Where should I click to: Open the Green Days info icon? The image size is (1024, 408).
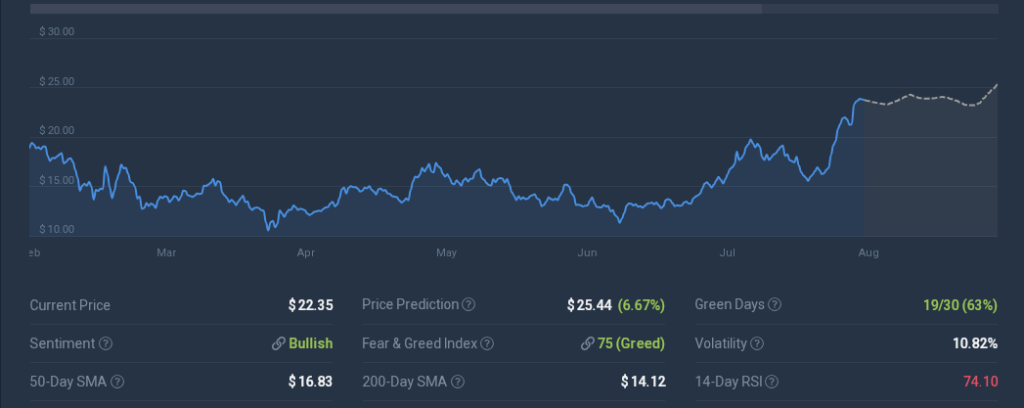coord(774,305)
